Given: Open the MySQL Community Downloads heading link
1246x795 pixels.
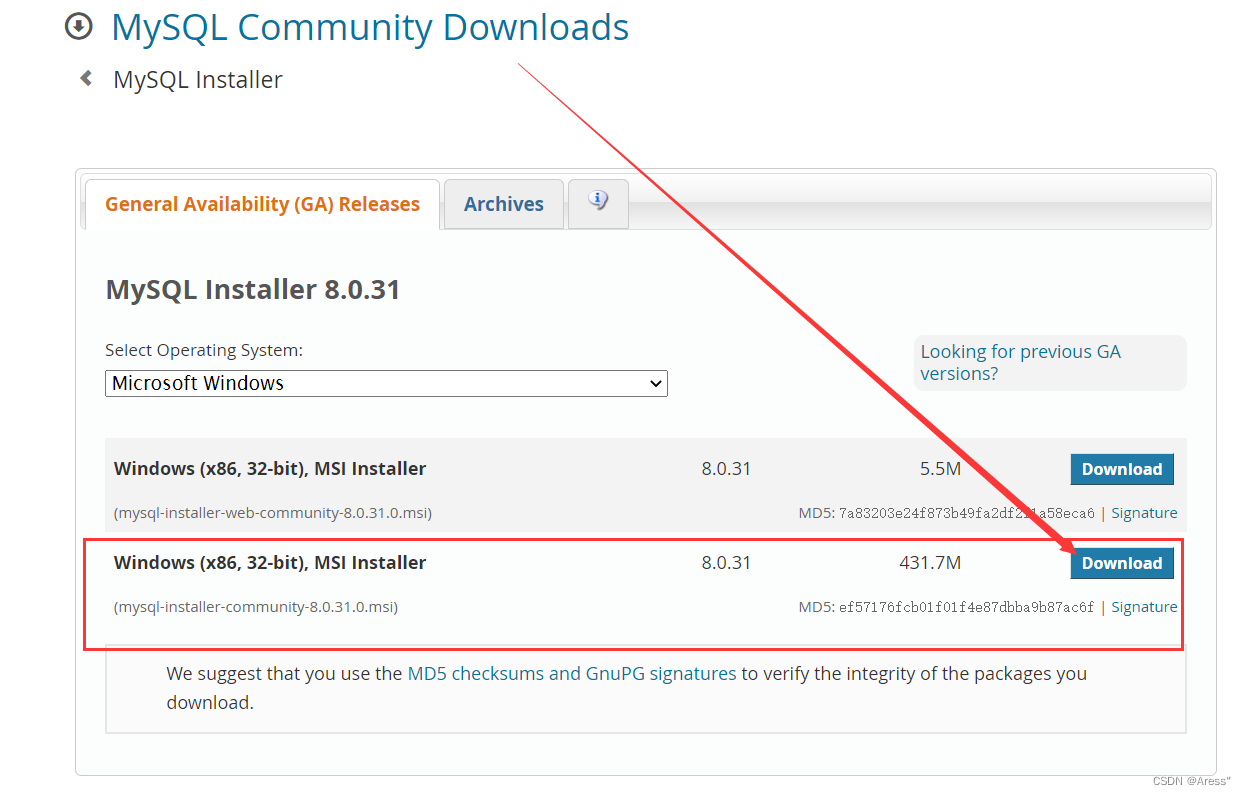Looking at the screenshot, I should click(370, 27).
